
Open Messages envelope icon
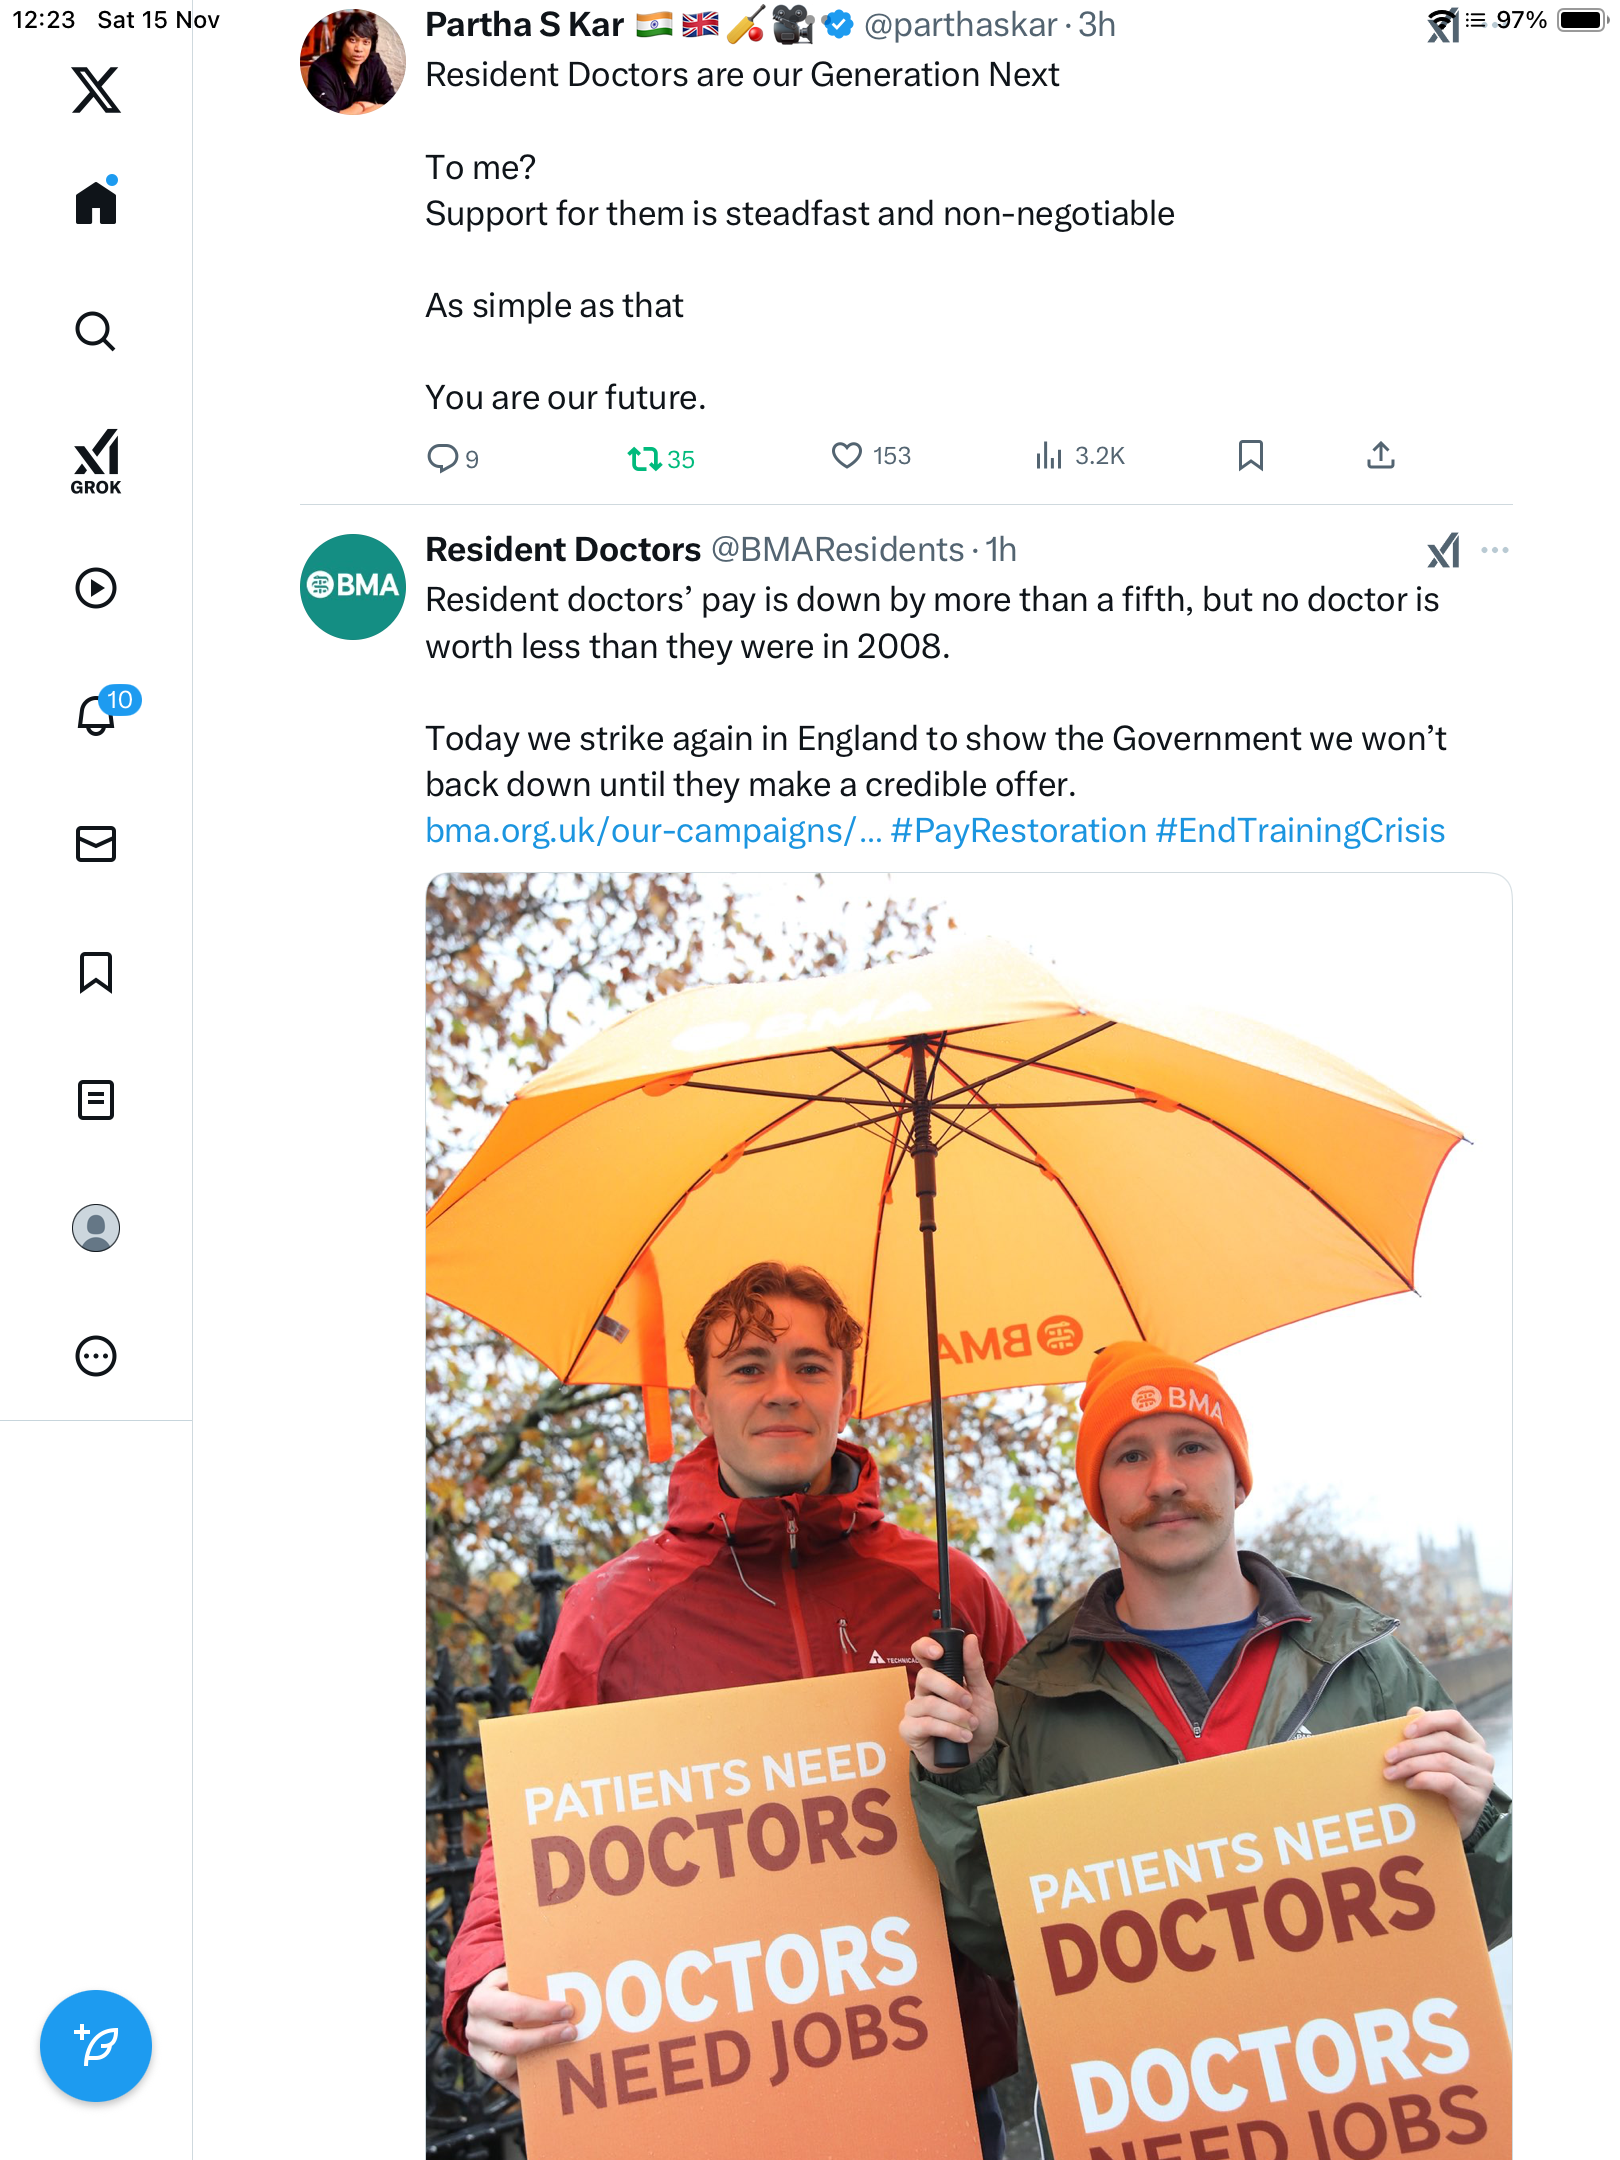(96, 844)
